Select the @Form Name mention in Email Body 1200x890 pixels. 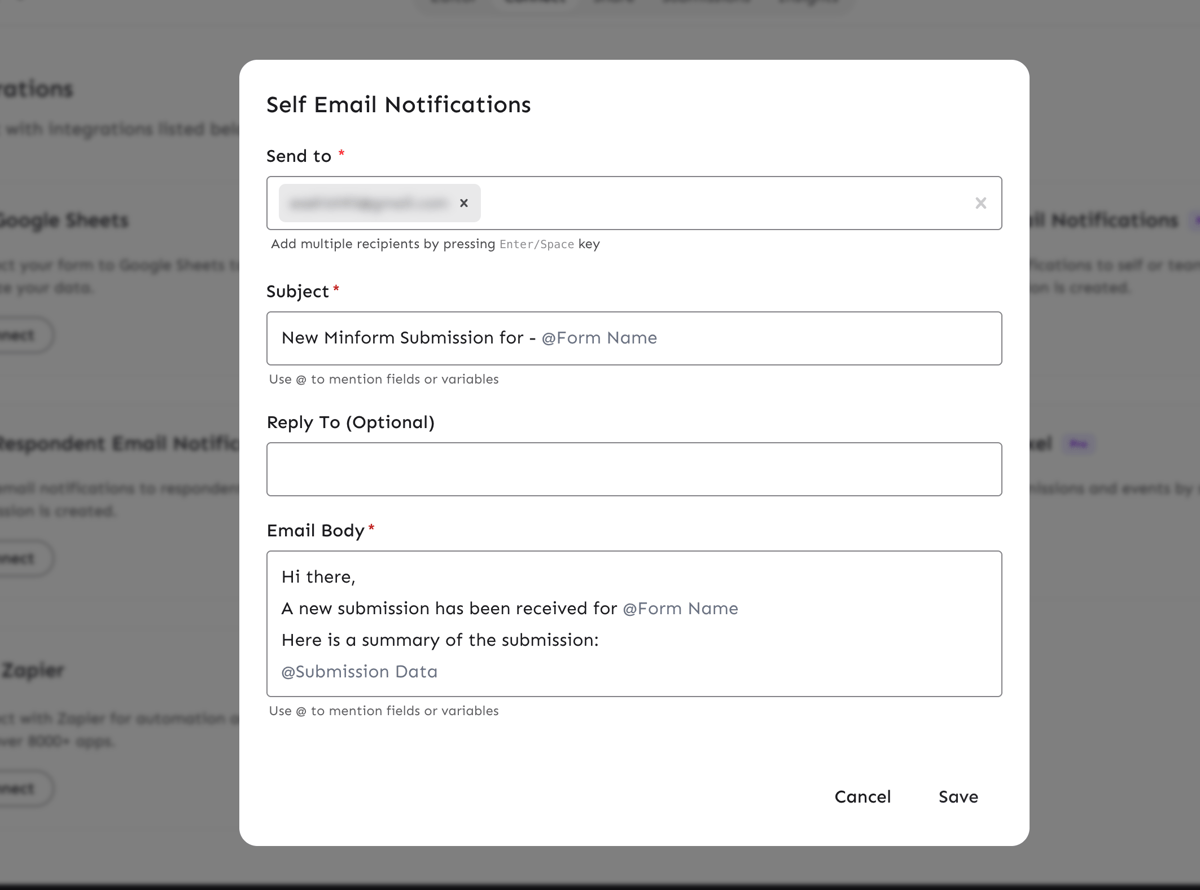(x=680, y=609)
